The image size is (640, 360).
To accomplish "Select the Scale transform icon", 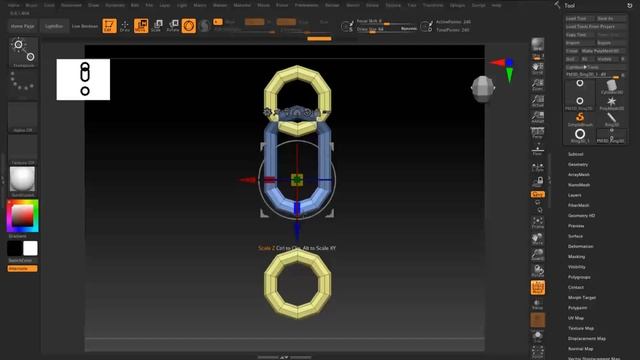I will (x=156, y=26).
